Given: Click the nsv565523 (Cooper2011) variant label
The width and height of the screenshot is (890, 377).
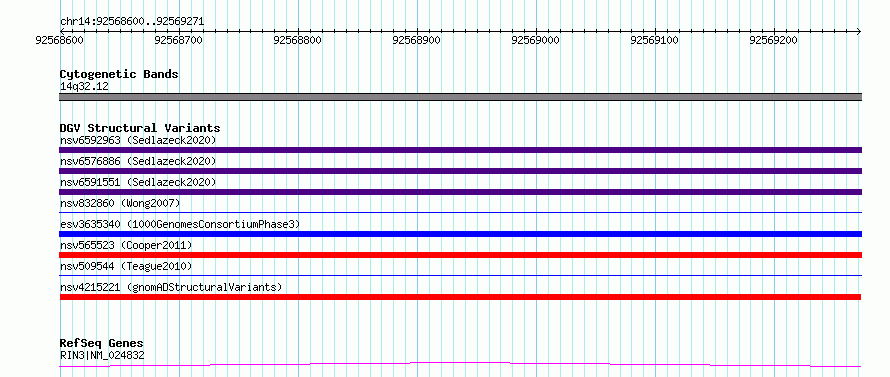Looking at the screenshot, I should 126,245.
